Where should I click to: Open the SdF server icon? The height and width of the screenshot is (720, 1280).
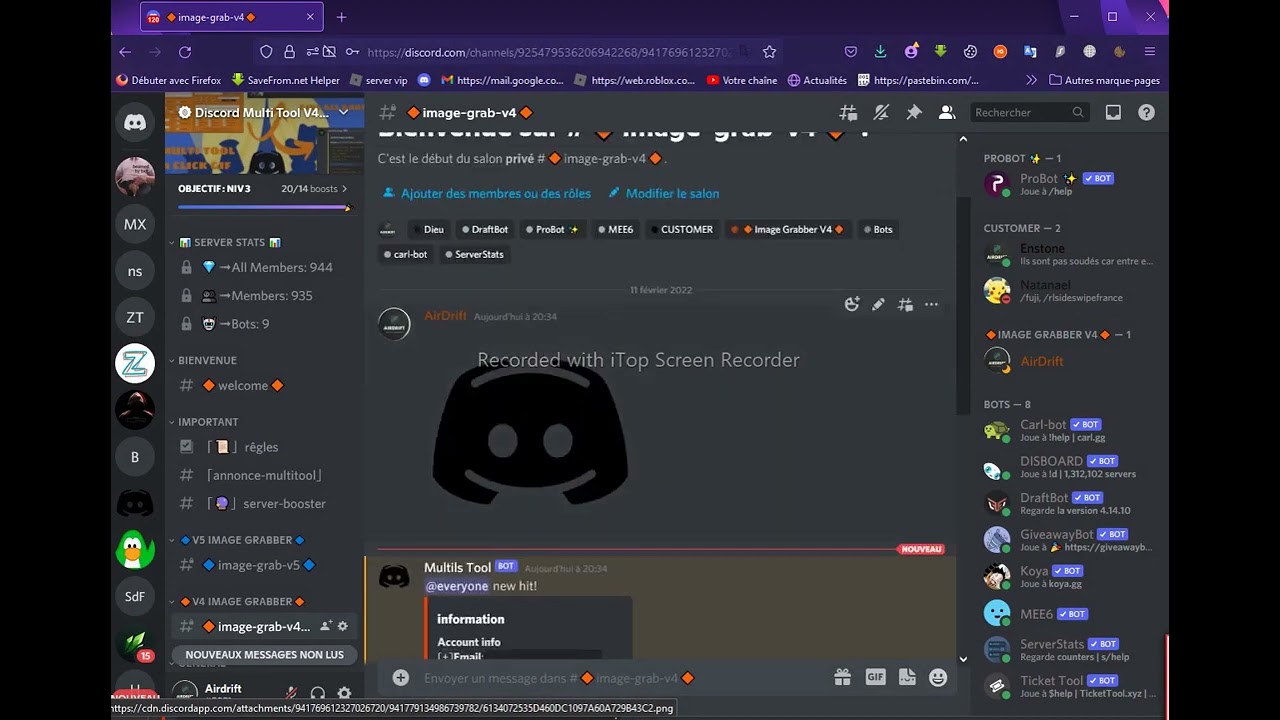point(135,596)
